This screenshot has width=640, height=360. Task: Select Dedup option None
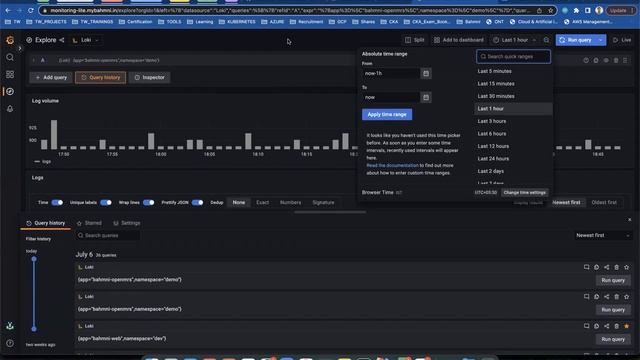pyautogui.click(x=239, y=202)
